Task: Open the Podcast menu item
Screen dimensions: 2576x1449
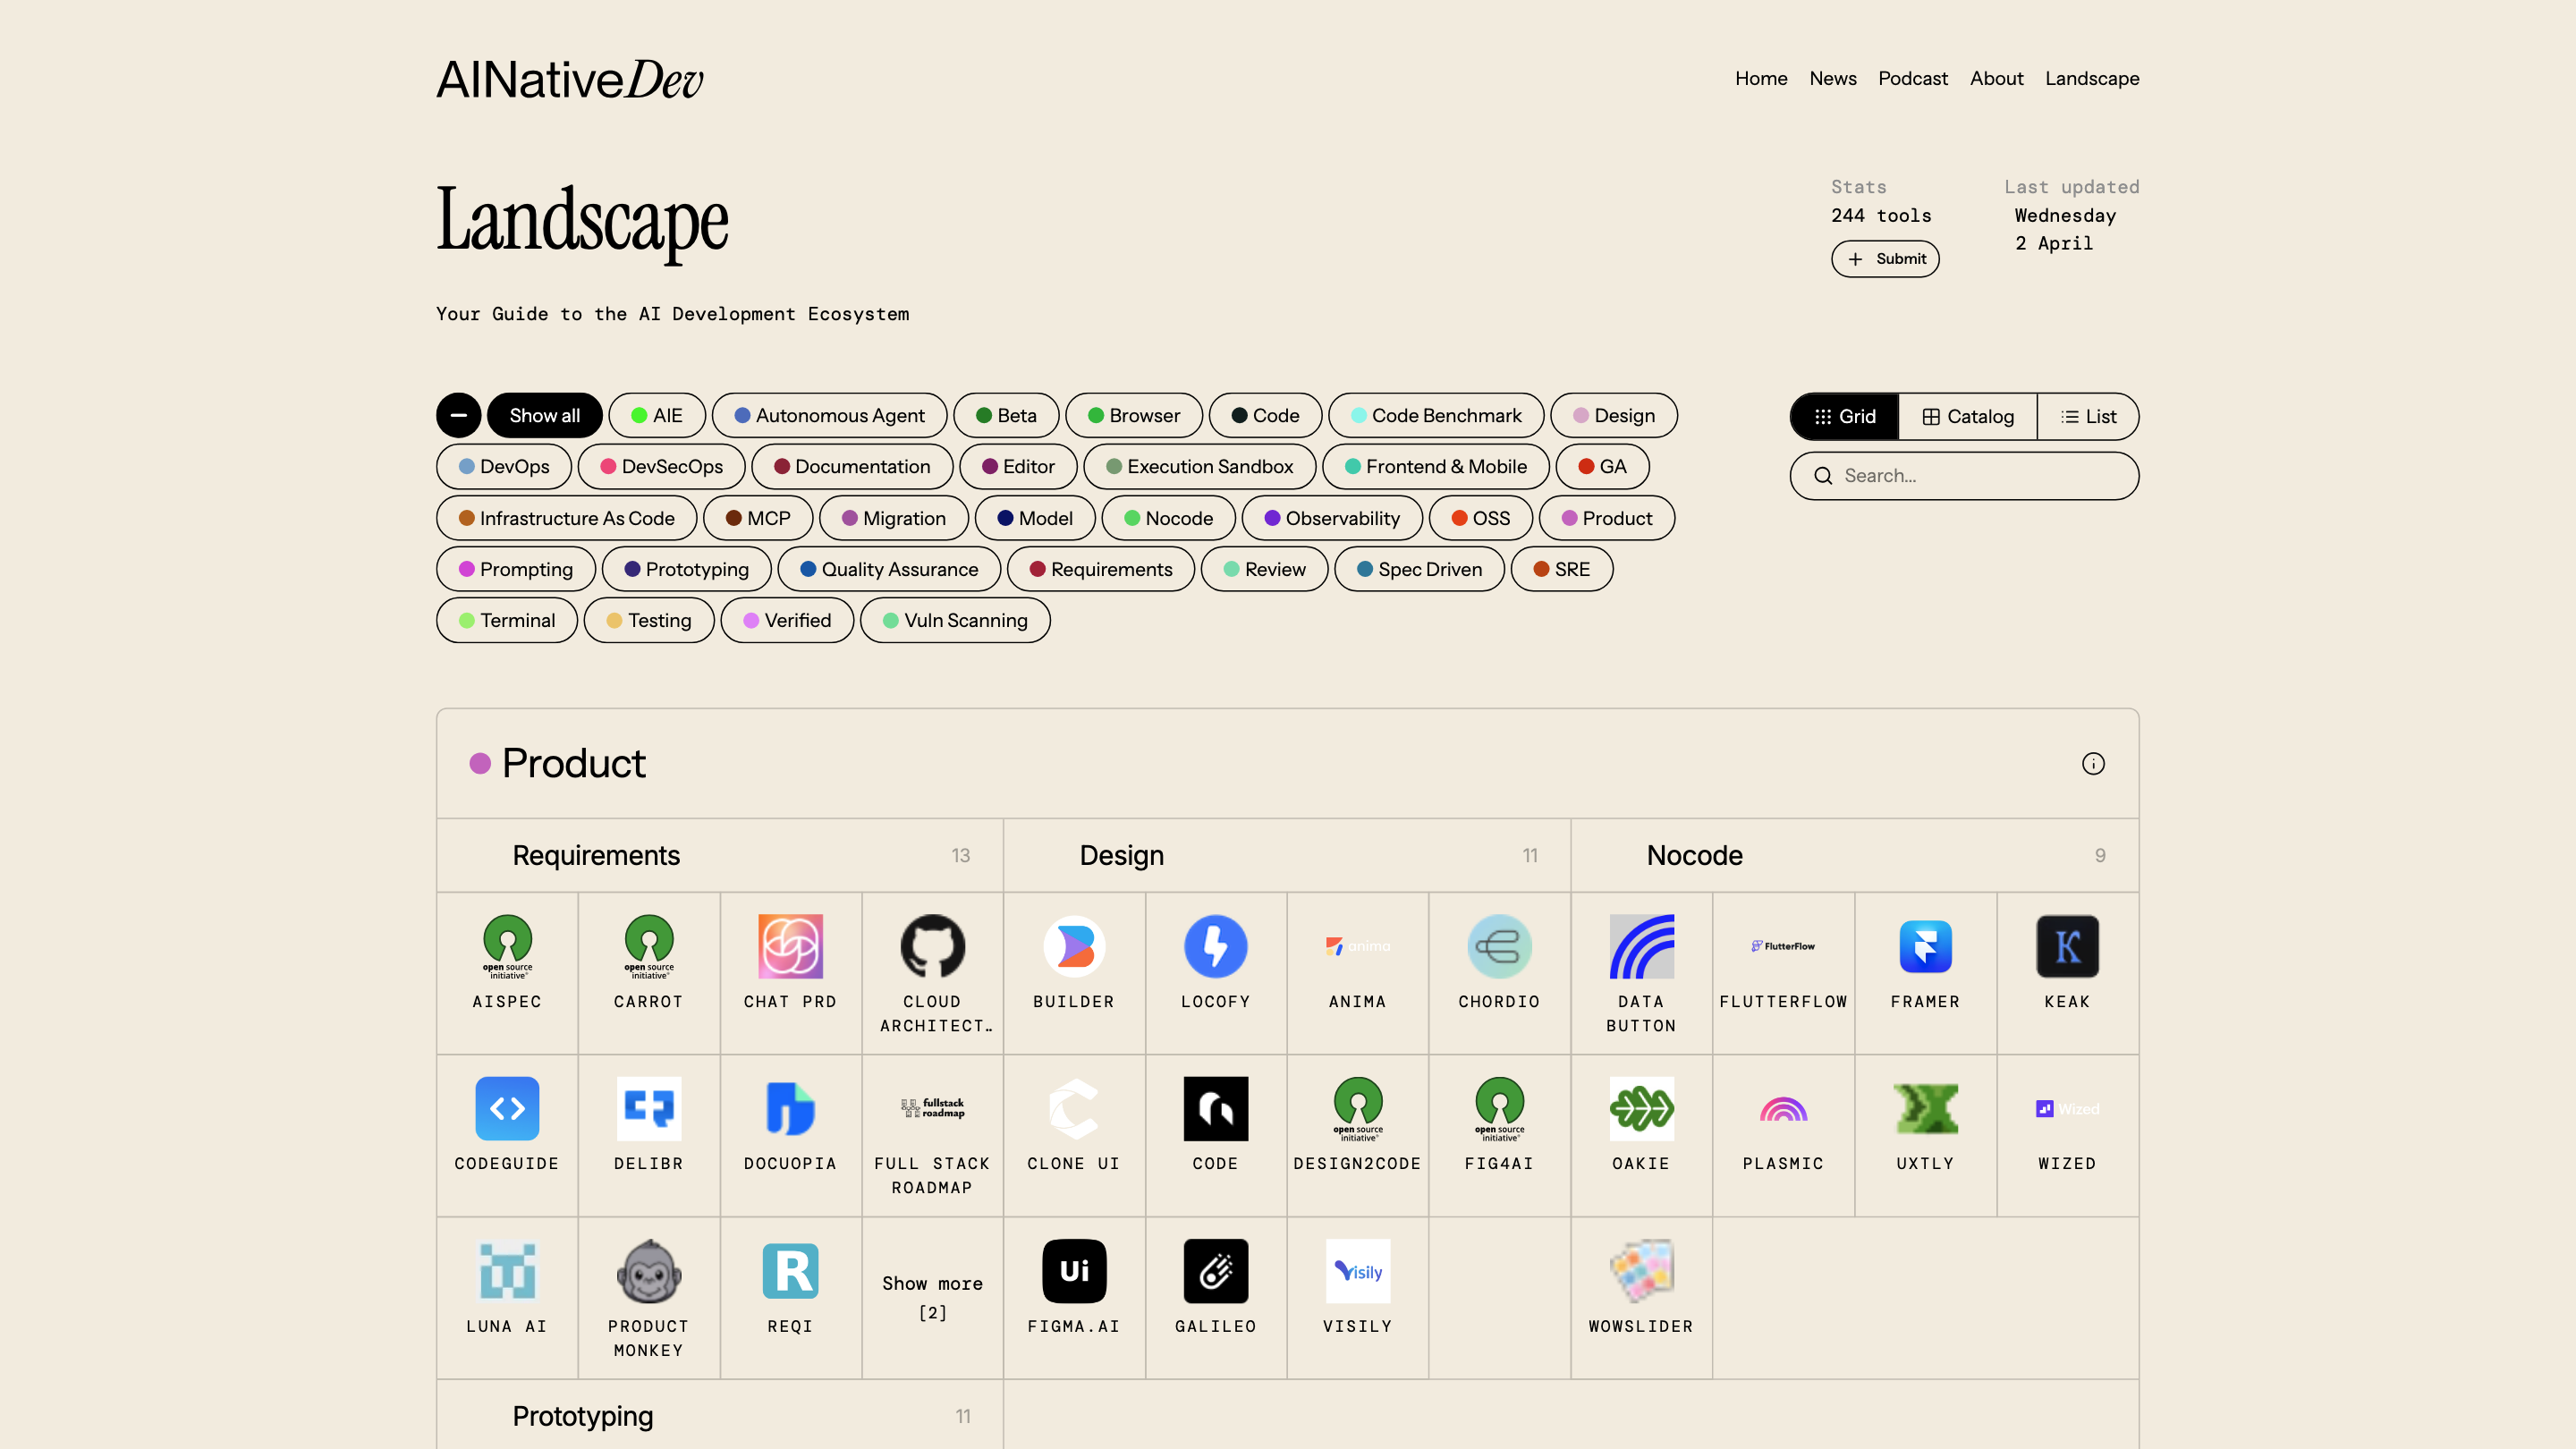Action: pyautogui.click(x=1912, y=78)
